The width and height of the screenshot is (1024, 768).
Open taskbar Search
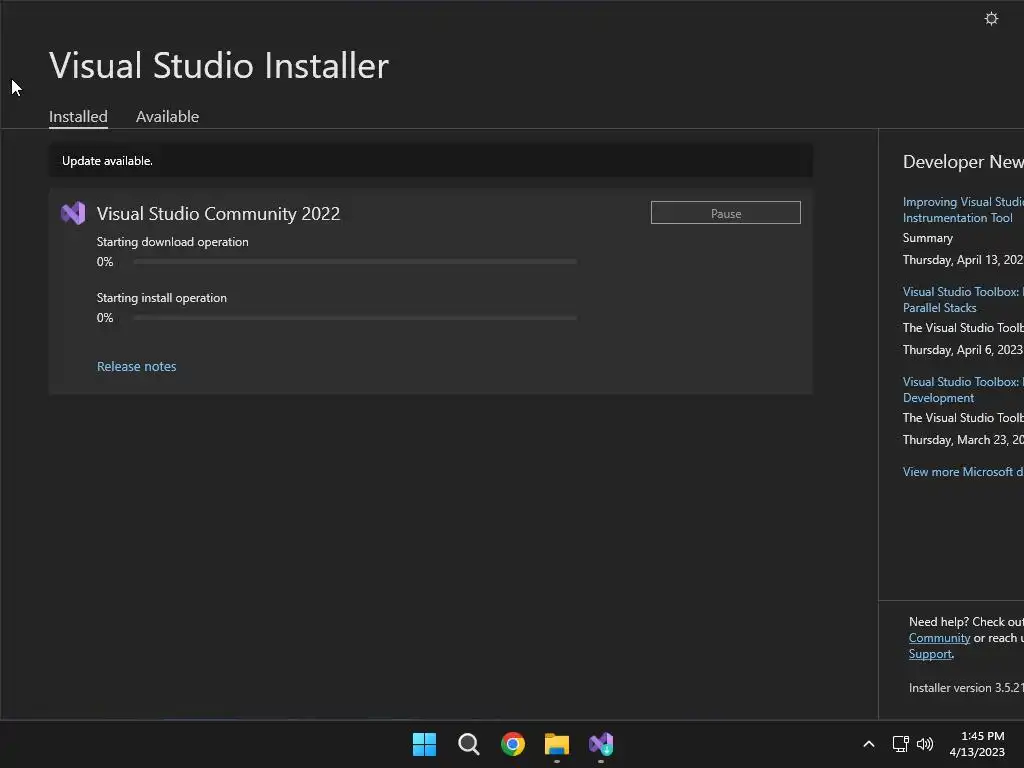[x=468, y=744]
